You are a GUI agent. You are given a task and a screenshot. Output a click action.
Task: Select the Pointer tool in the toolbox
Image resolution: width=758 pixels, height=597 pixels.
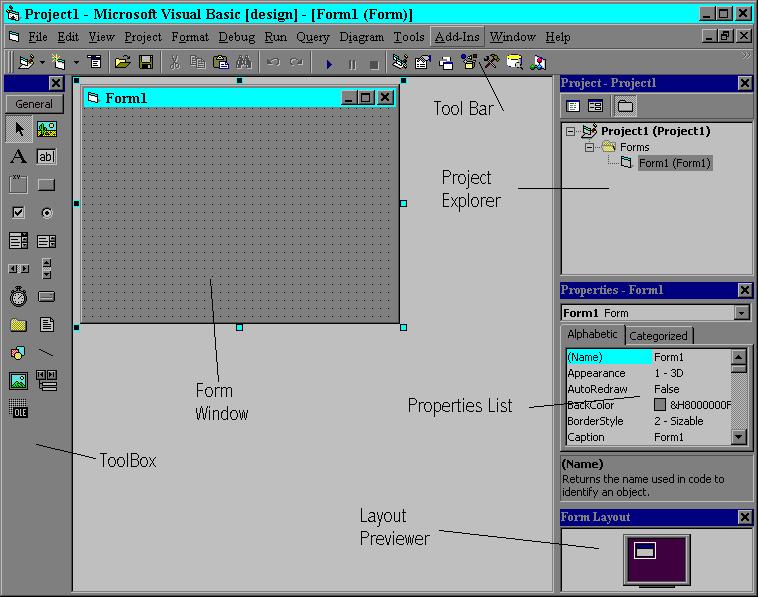tap(19, 129)
